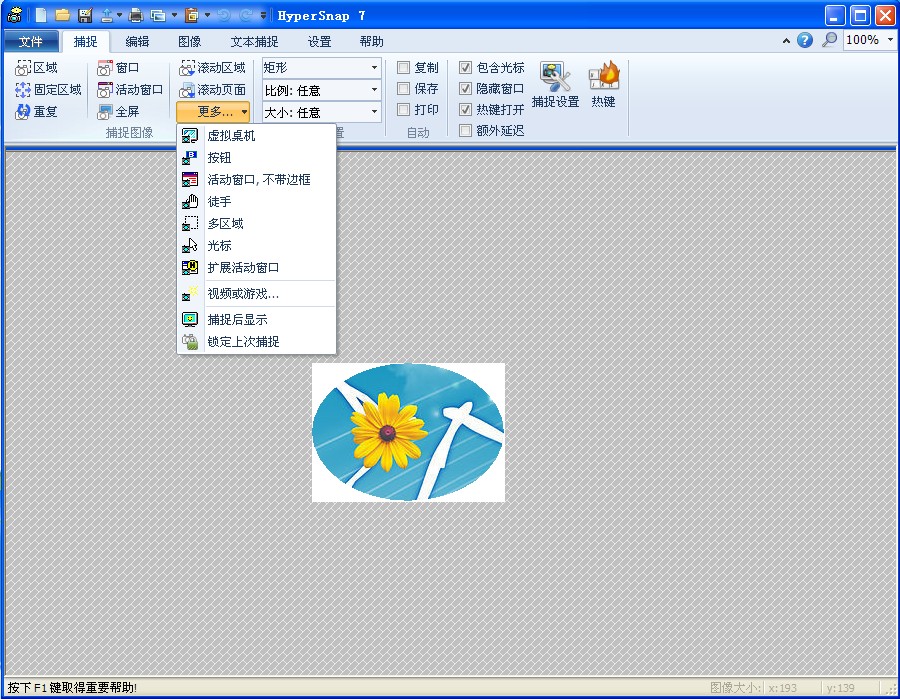Select 锁定上次捕捉 menu item
The width and height of the screenshot is (900, 699).
click(257, 341)
